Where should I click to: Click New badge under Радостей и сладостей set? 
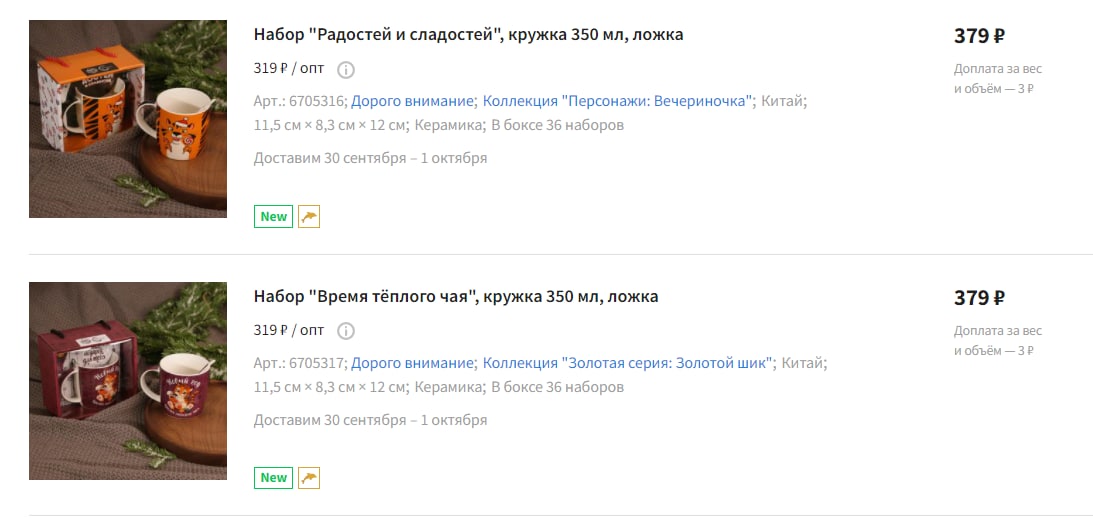(x=273, y=217)
